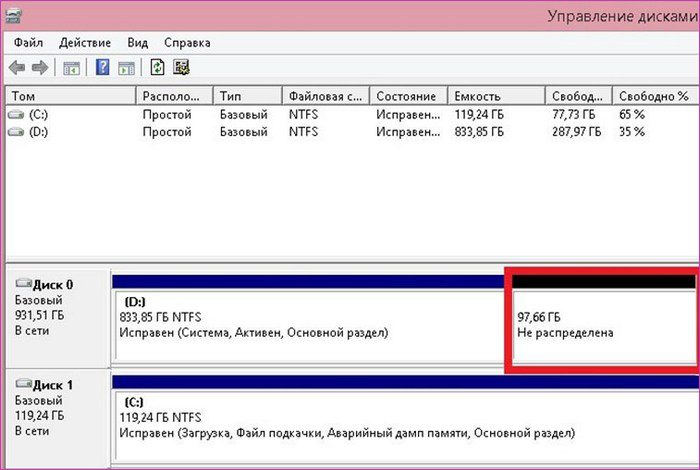Toggle the action pane toolbar icon
The image size is (700, 470).
[x=126, y=68]
